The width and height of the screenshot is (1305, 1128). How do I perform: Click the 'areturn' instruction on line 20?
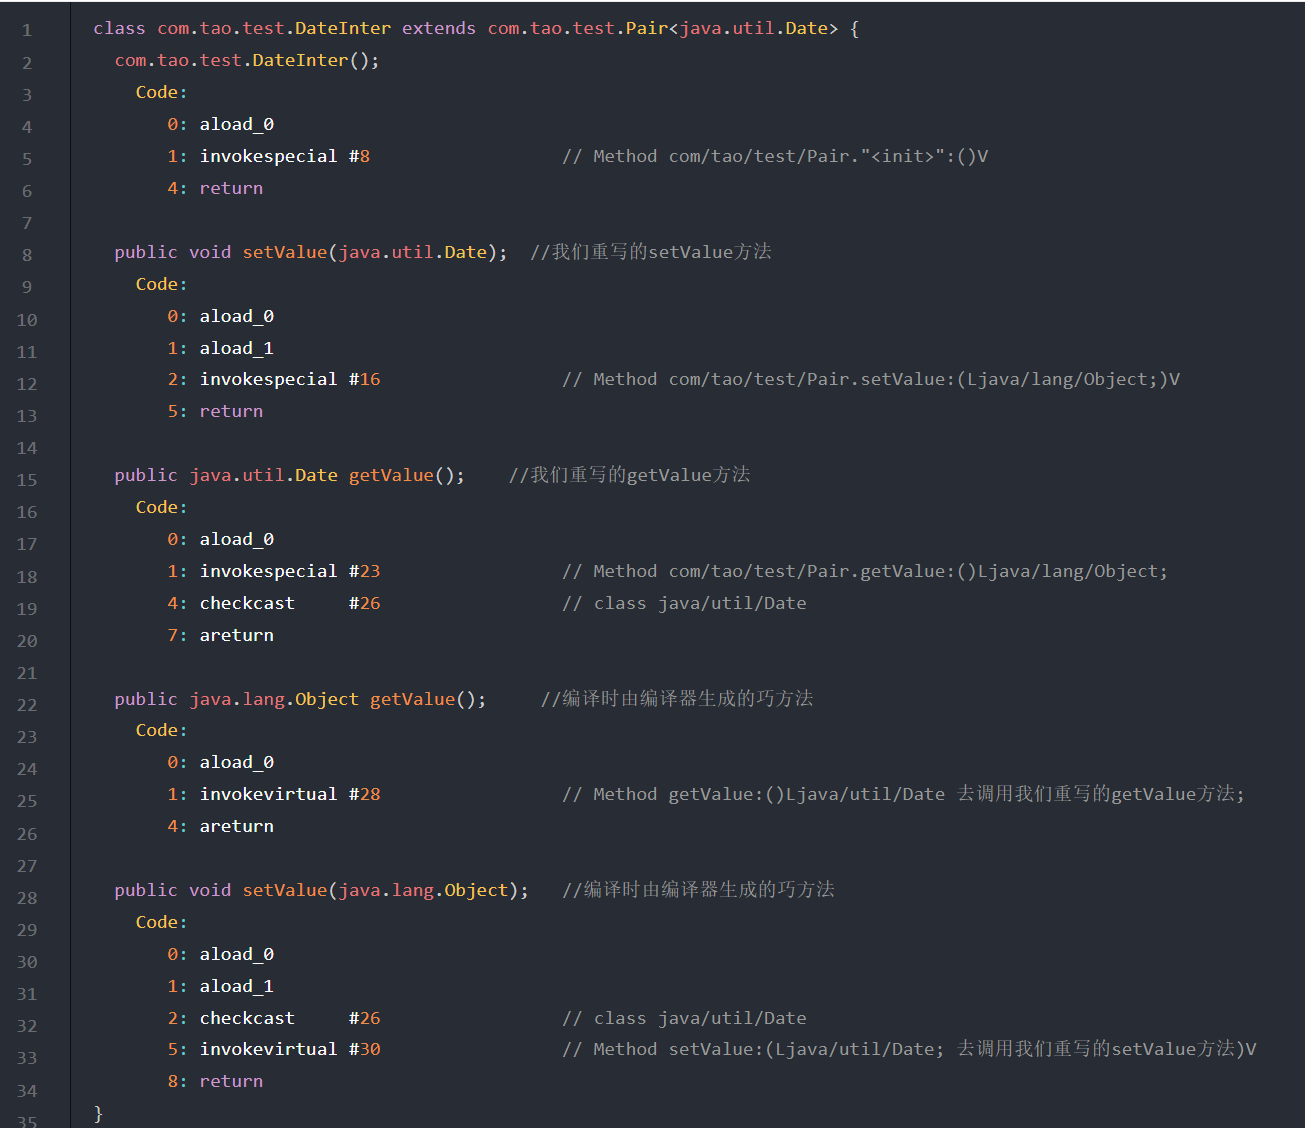click(x=237, y=636)
